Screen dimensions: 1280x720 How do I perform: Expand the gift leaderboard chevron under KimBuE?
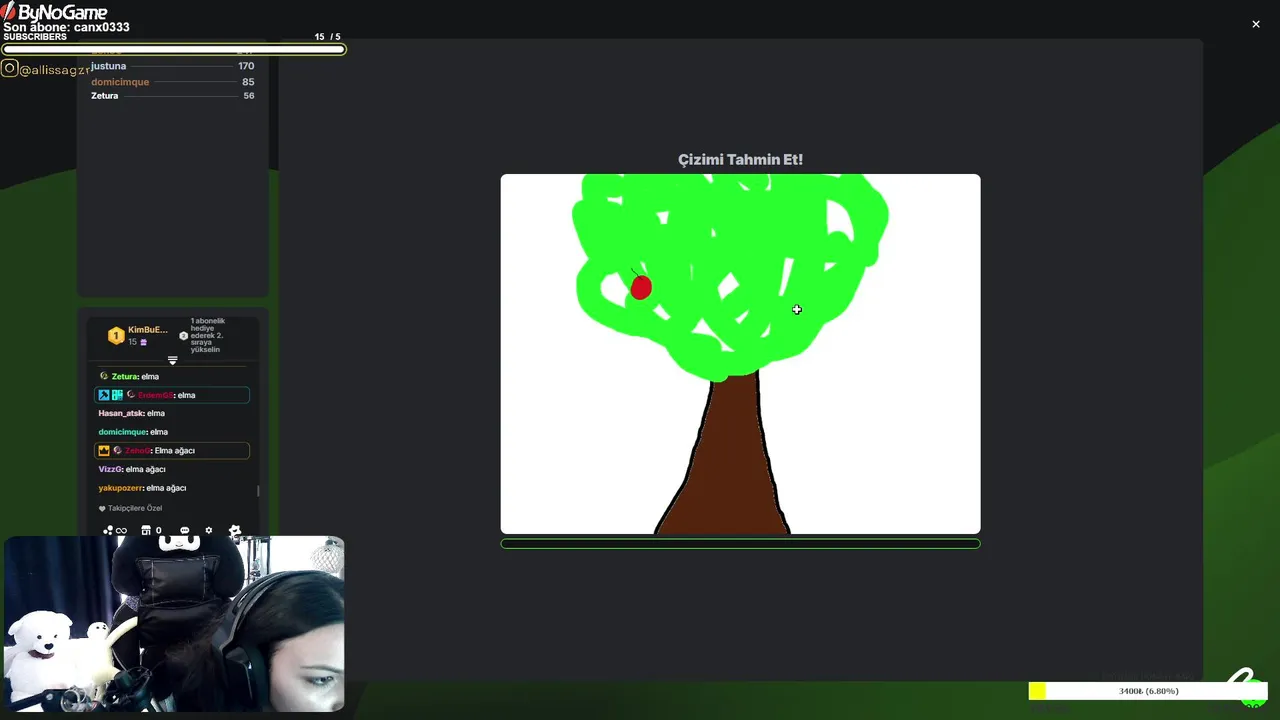[172, 360]
